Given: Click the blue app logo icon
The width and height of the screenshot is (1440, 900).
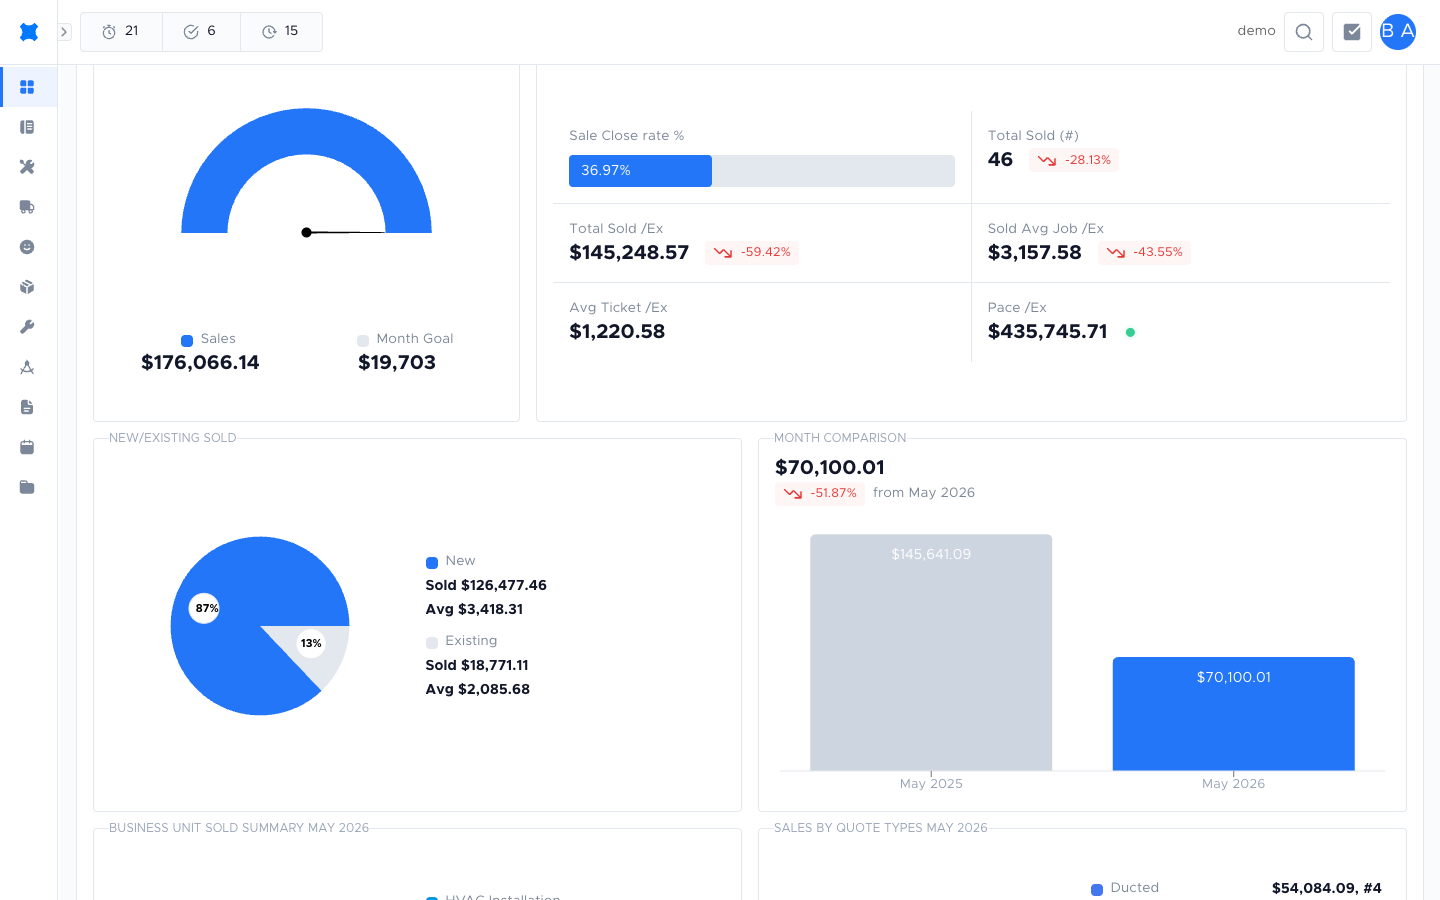Looking at the screenshot, I should (x=29, y=32).
